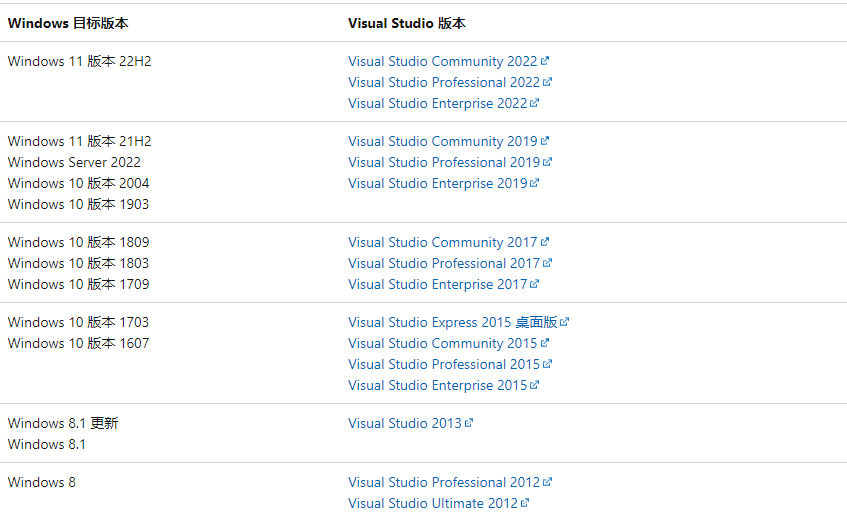Select the 'Windows 10 版本 1703' text
The image size is (847, 517).
pyautogui.click(x=78, y=322)
